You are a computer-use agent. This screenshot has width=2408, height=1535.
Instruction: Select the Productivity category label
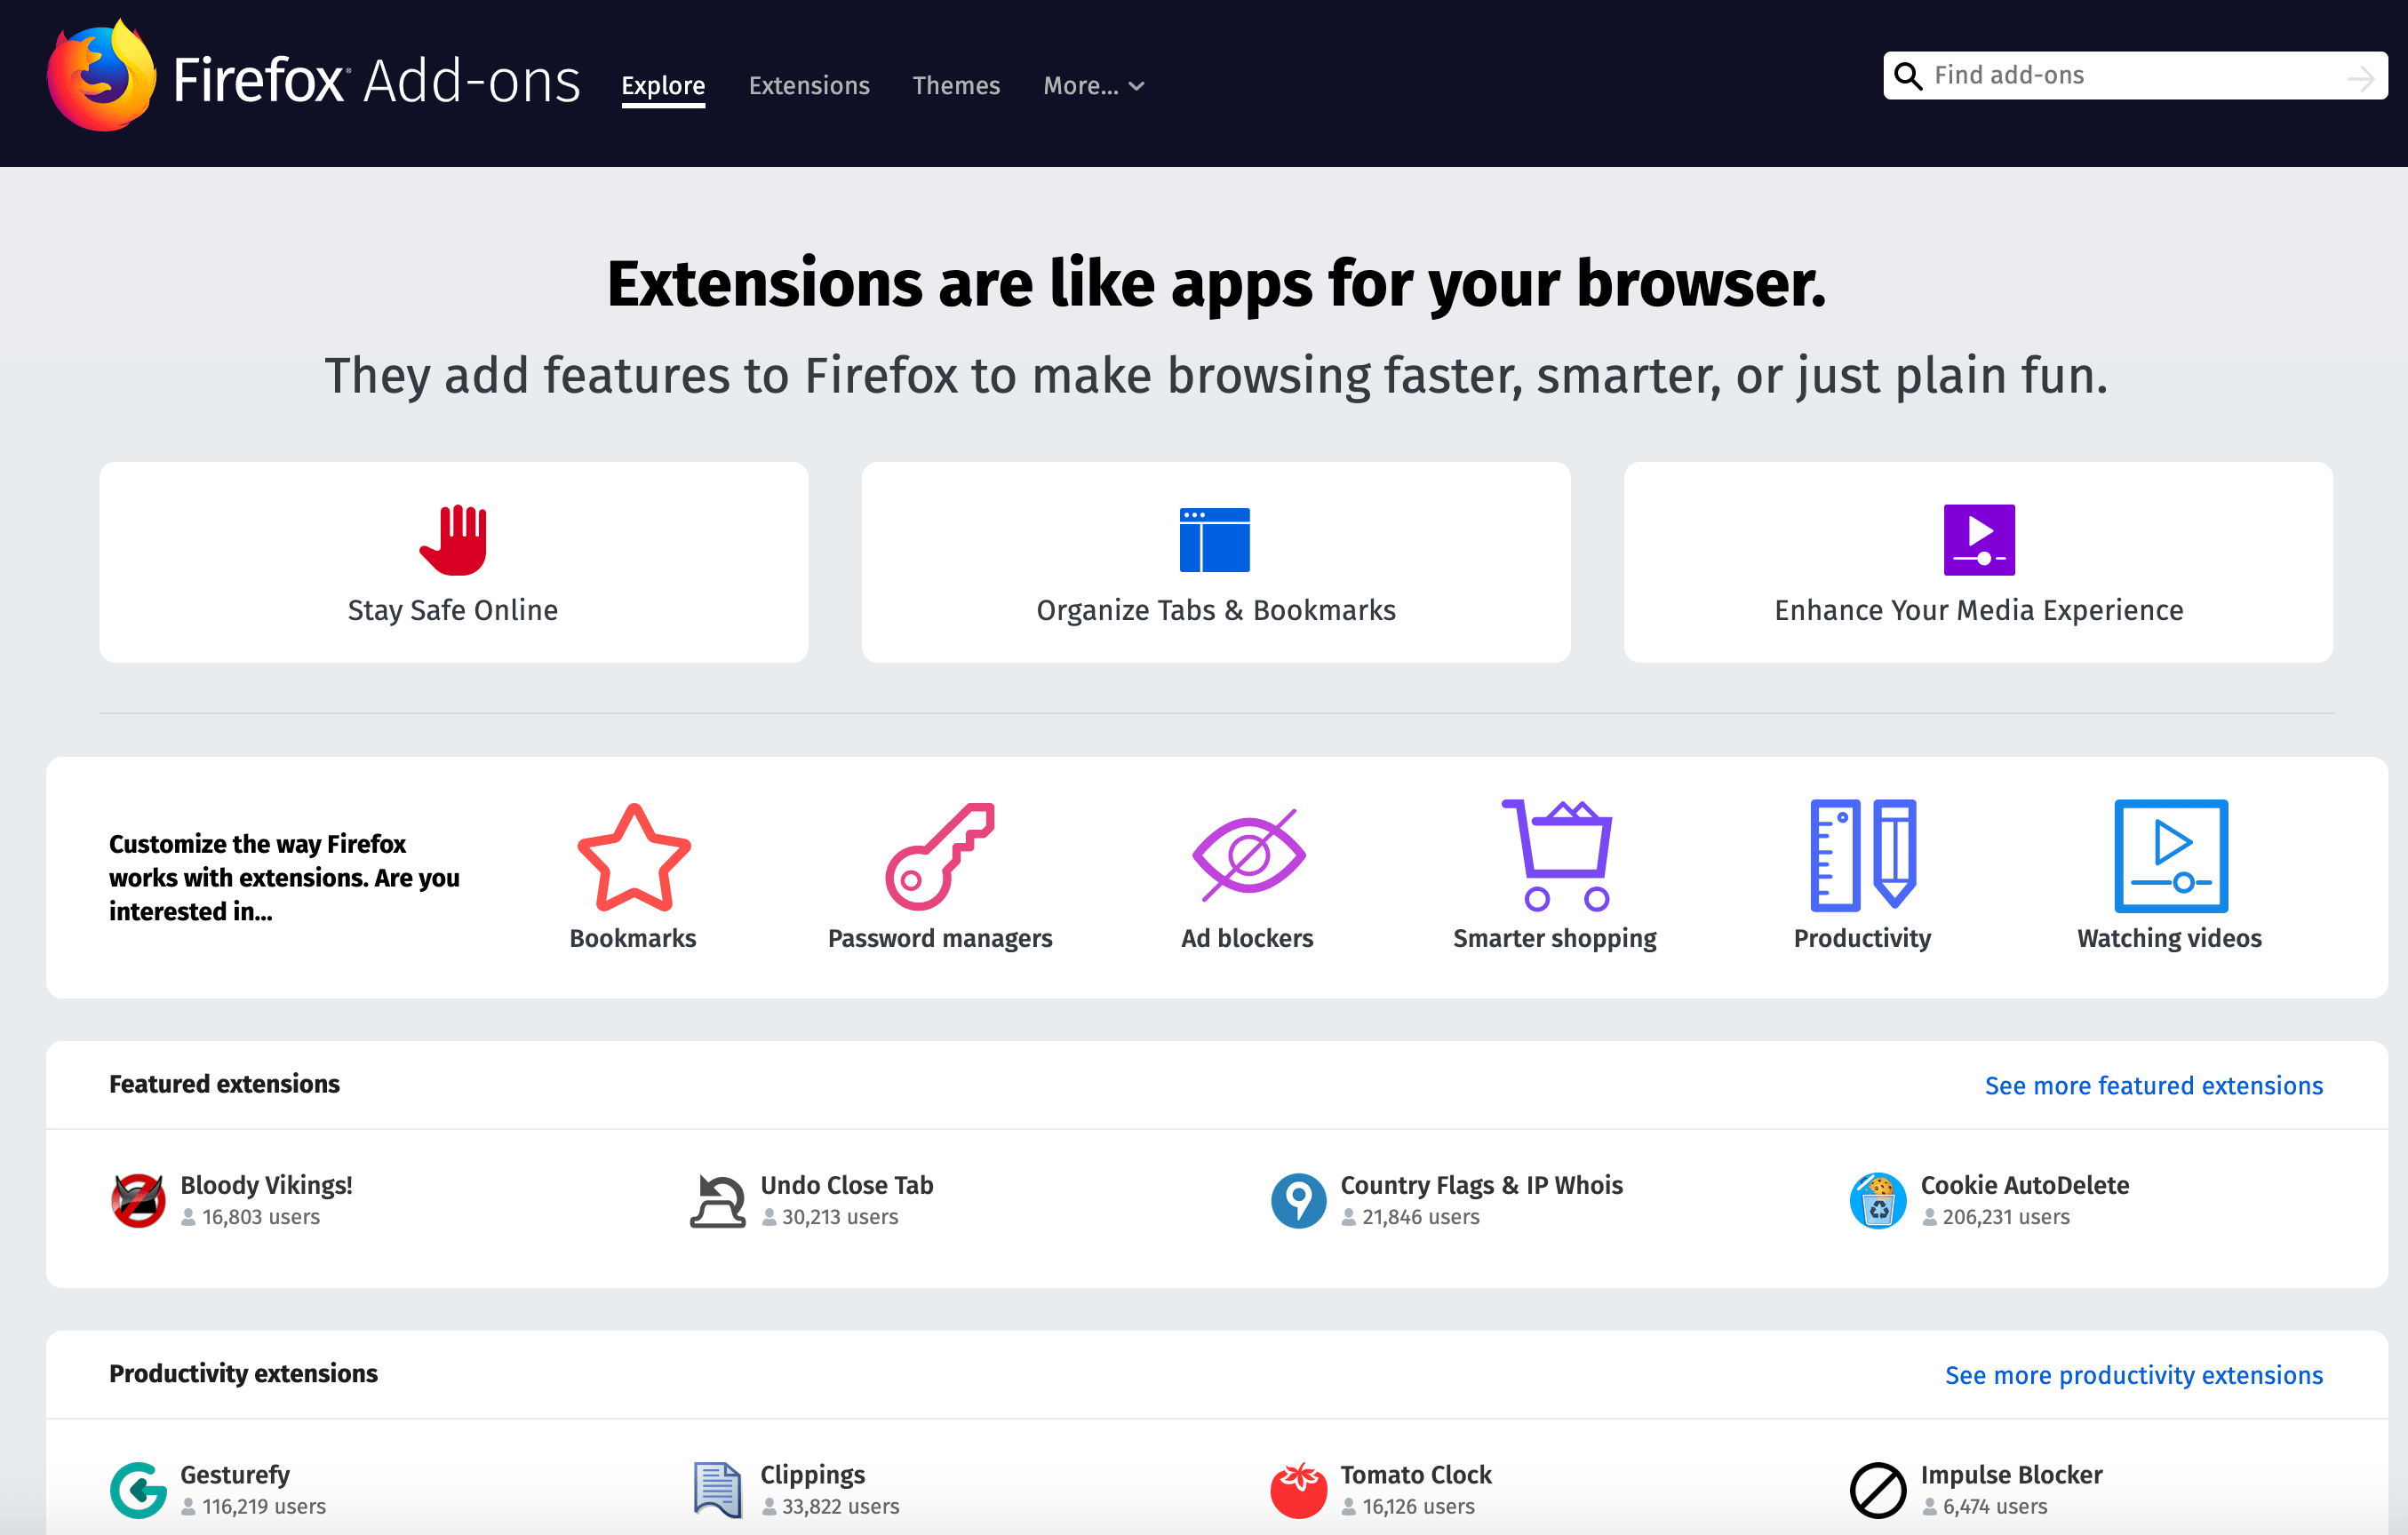click(x=1862, y=938)
